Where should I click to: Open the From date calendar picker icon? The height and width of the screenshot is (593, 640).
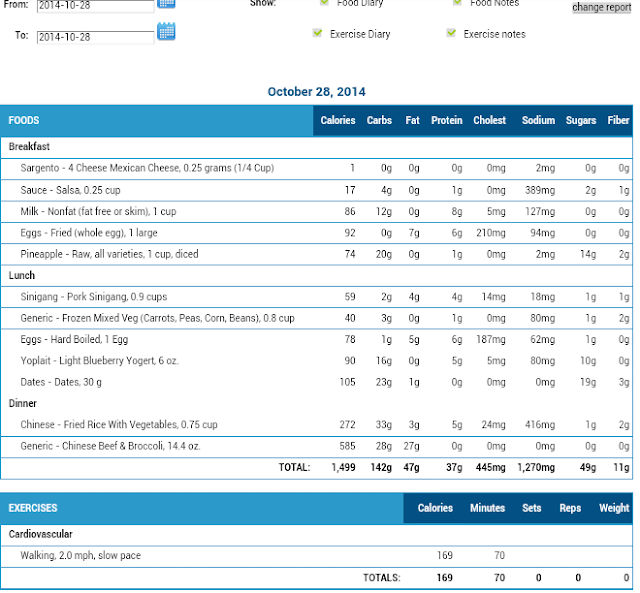(167, 3)
